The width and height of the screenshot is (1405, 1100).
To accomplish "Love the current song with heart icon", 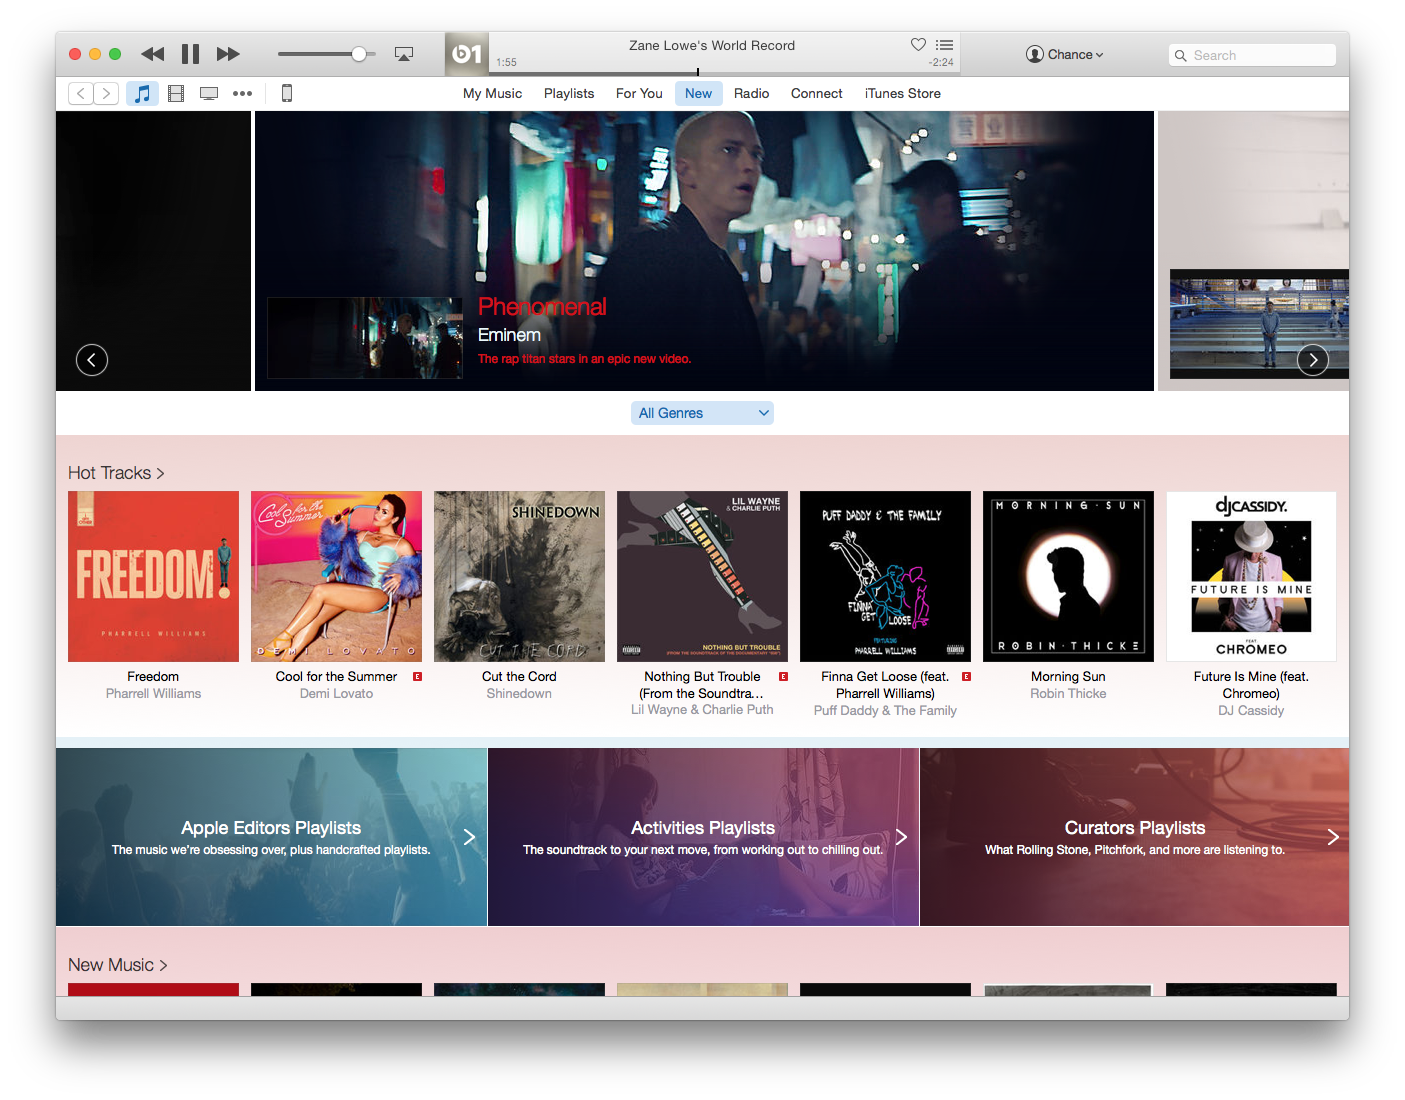I will click(x=918, y=45).
